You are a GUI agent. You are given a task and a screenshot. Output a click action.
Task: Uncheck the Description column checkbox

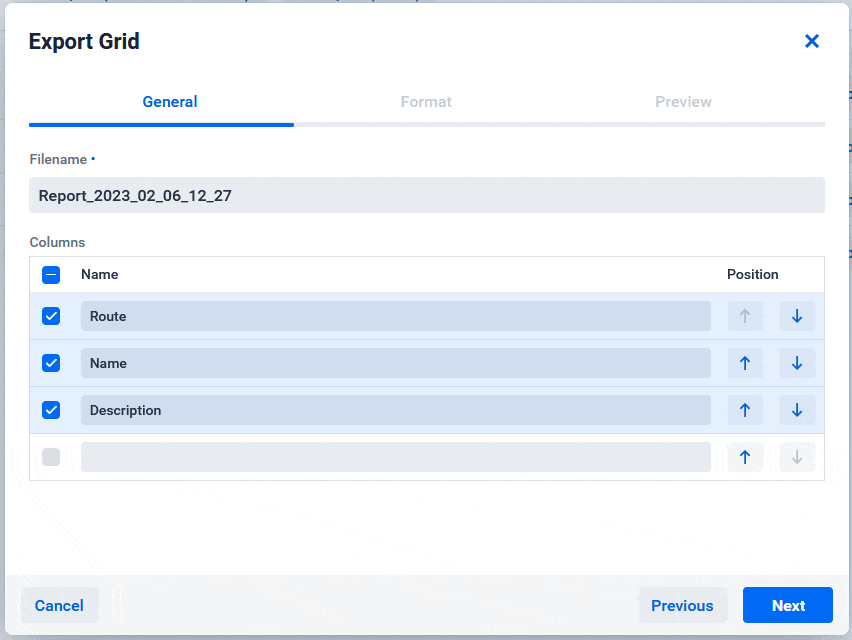pyautogui.click(x=51, y=410)
